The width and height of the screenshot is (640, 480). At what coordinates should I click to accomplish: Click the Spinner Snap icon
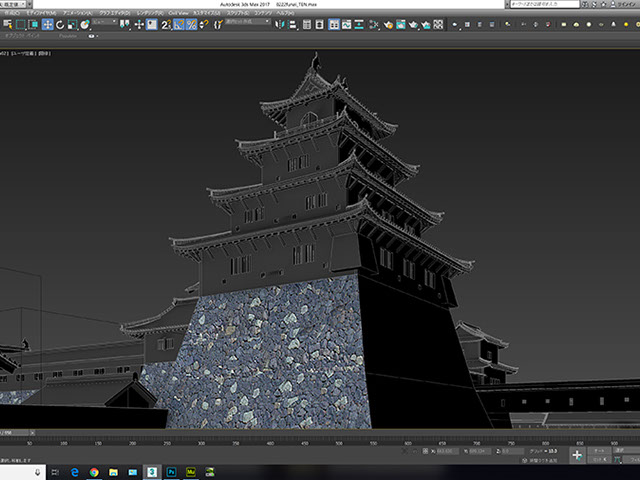click(x=204, y=24)
